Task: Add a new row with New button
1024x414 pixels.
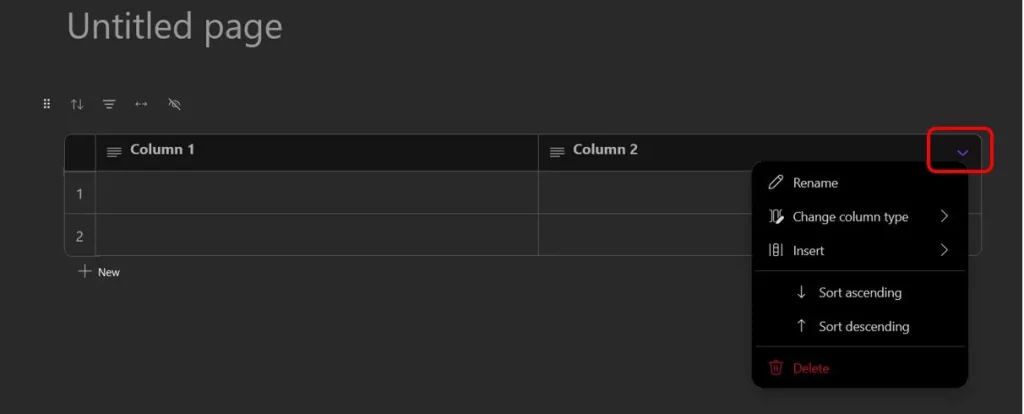Action: [x=99, y=272]
